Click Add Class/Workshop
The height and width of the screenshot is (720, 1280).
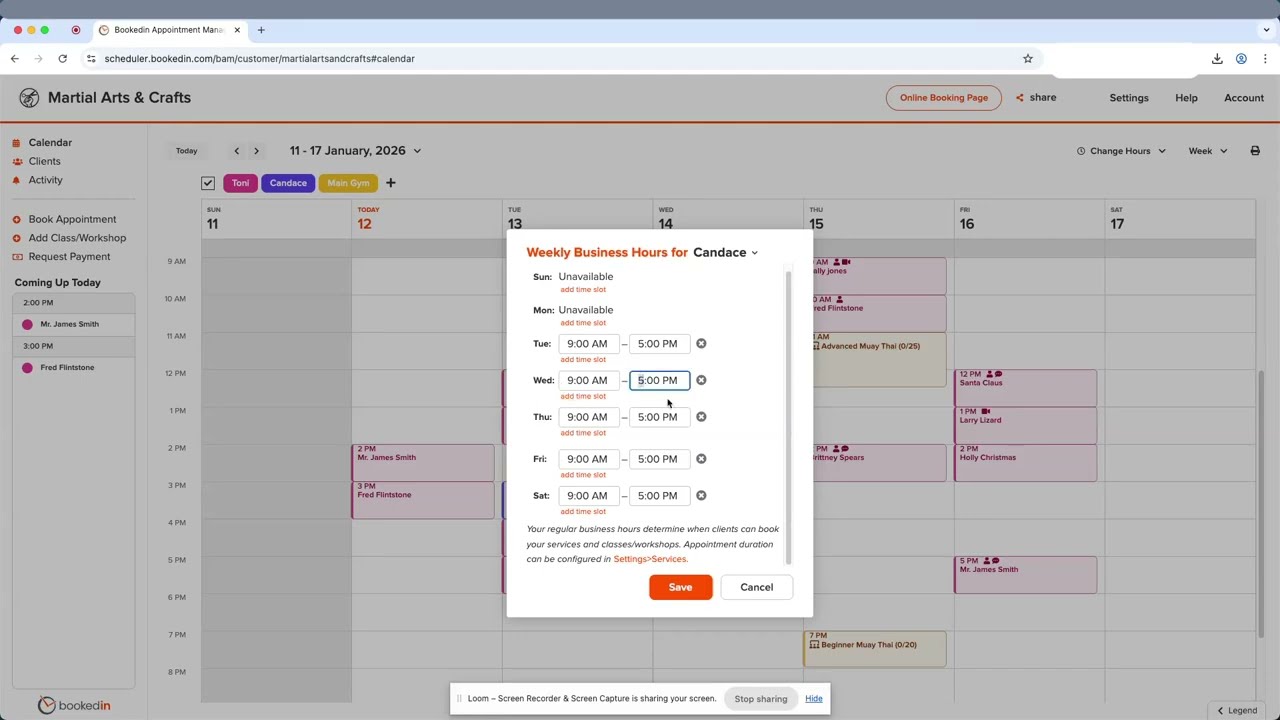click(77, 238)
